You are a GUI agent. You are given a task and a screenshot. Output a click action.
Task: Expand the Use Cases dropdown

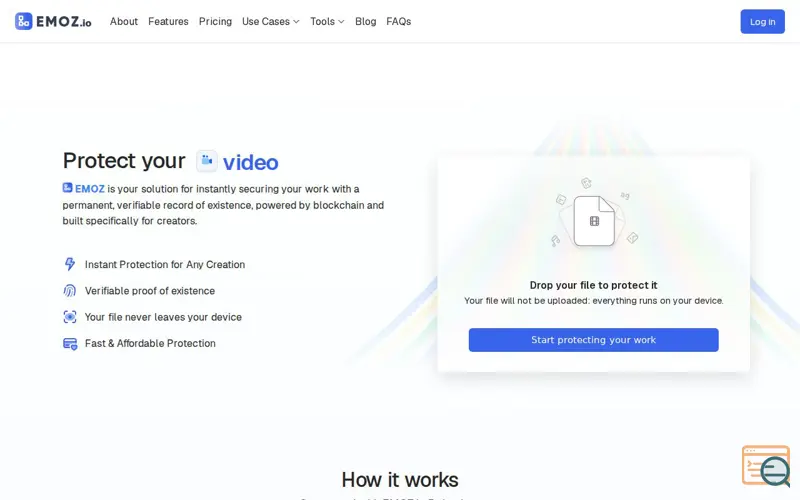270,21
